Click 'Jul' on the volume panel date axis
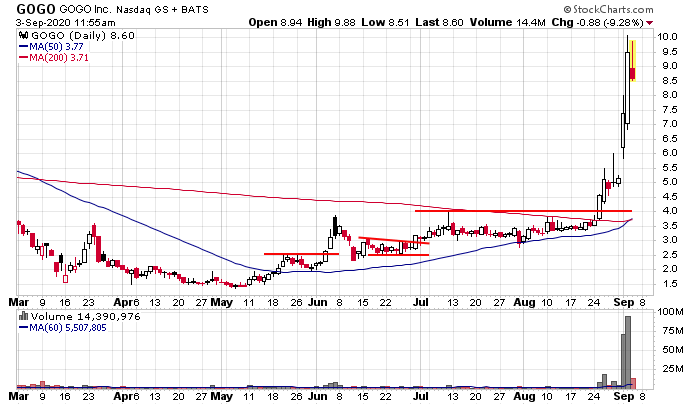The height and width of the screenshot is (405, 700). tap(420, 396)
